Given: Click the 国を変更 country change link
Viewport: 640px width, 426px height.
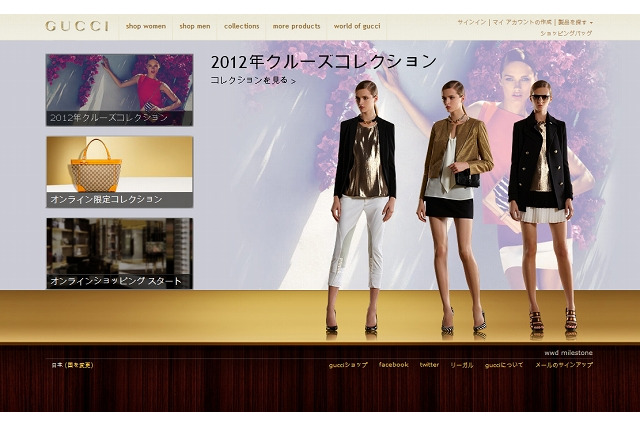Looking at the screenshot, I should click(x=80, y=365).
